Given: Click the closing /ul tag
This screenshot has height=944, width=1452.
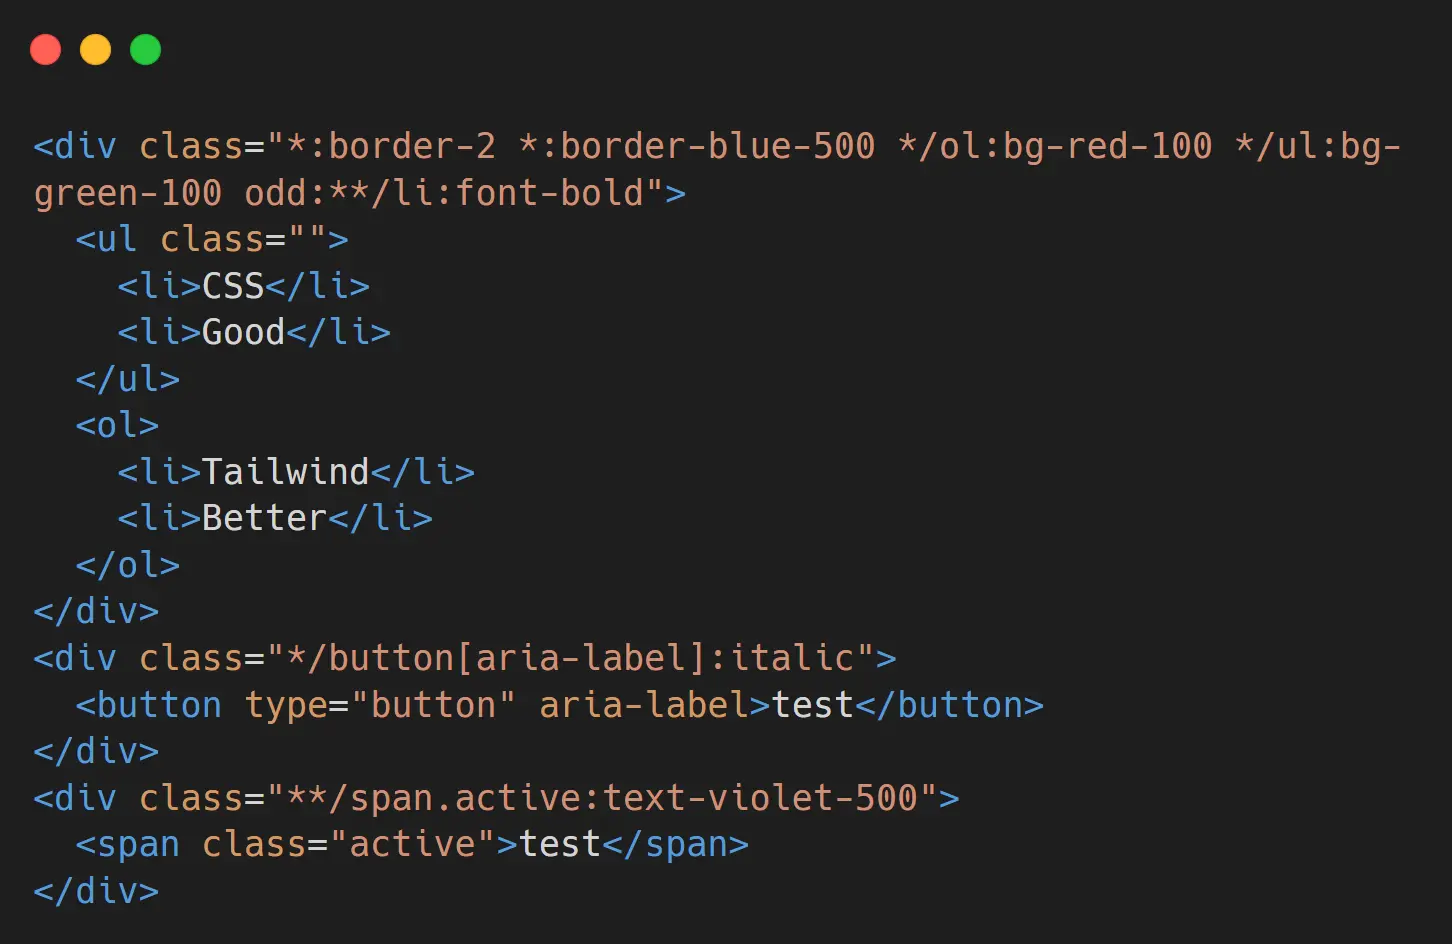Looking at the screenshot, I should (128, 379).
